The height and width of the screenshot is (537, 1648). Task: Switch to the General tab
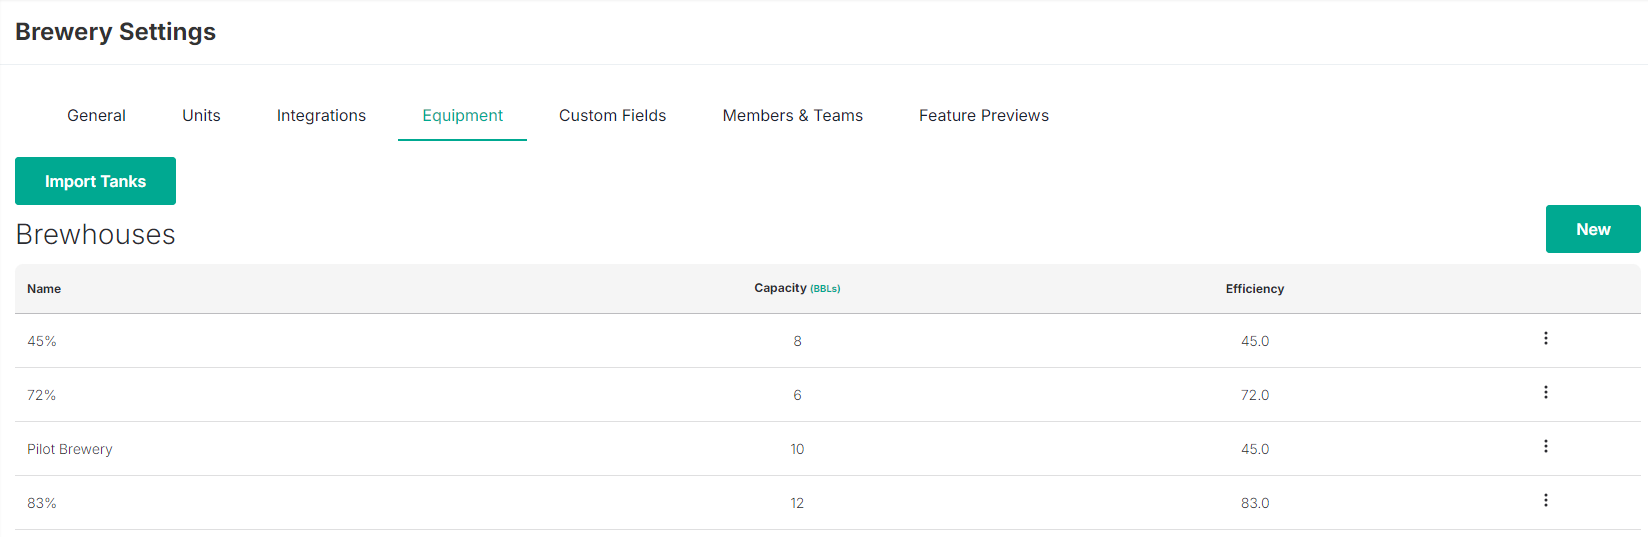point(96,116)
